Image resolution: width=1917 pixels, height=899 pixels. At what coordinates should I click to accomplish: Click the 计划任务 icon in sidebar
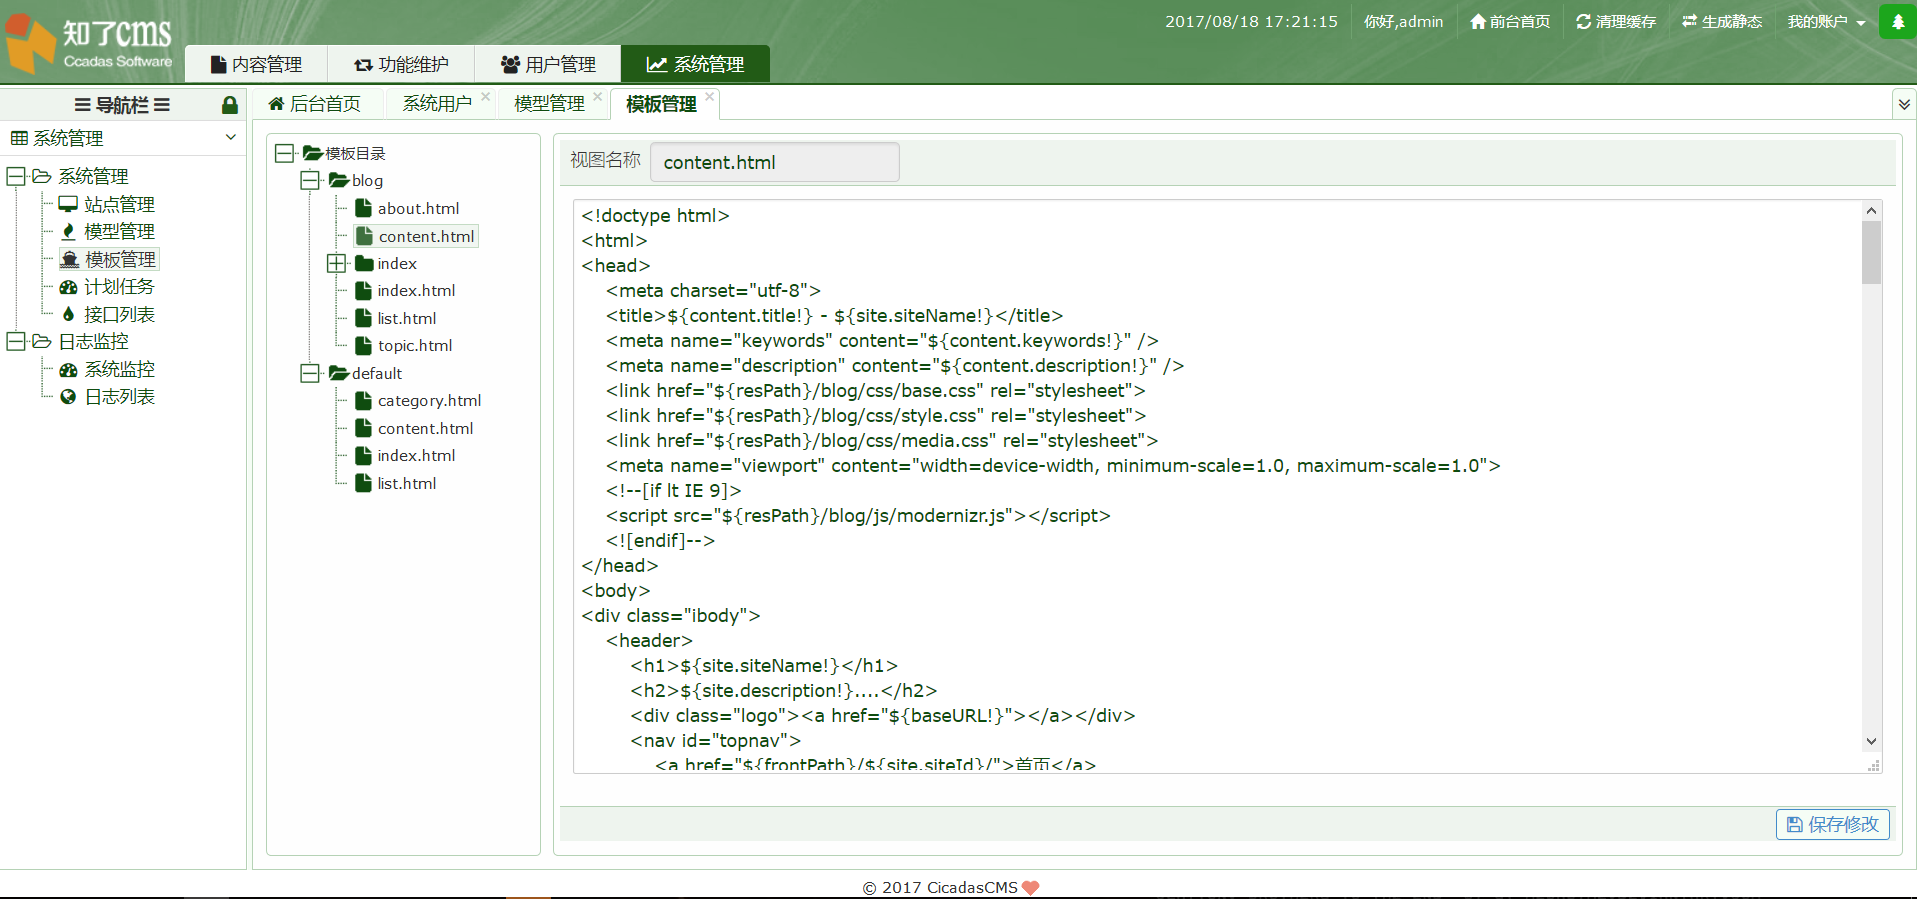68,287
